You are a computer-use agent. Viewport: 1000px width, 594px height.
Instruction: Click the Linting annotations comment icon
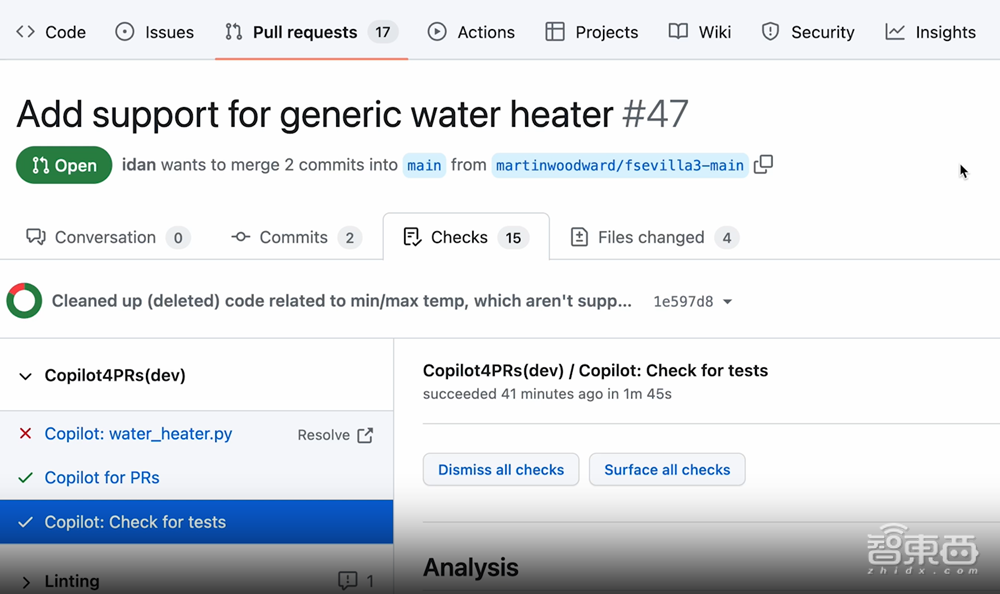(x=347, y=580)
